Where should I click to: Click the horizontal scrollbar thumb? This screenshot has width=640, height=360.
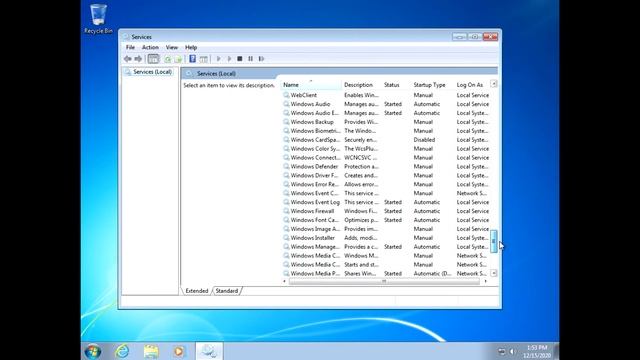click(x=384, y=281)
